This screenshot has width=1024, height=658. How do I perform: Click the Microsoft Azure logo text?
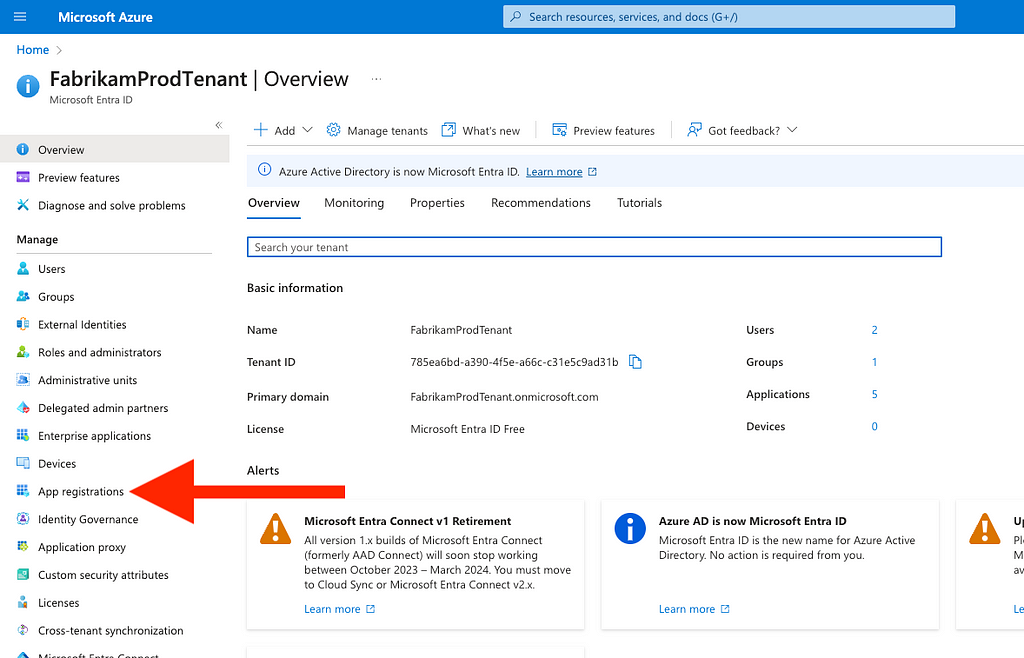click(x=105, y=17)
